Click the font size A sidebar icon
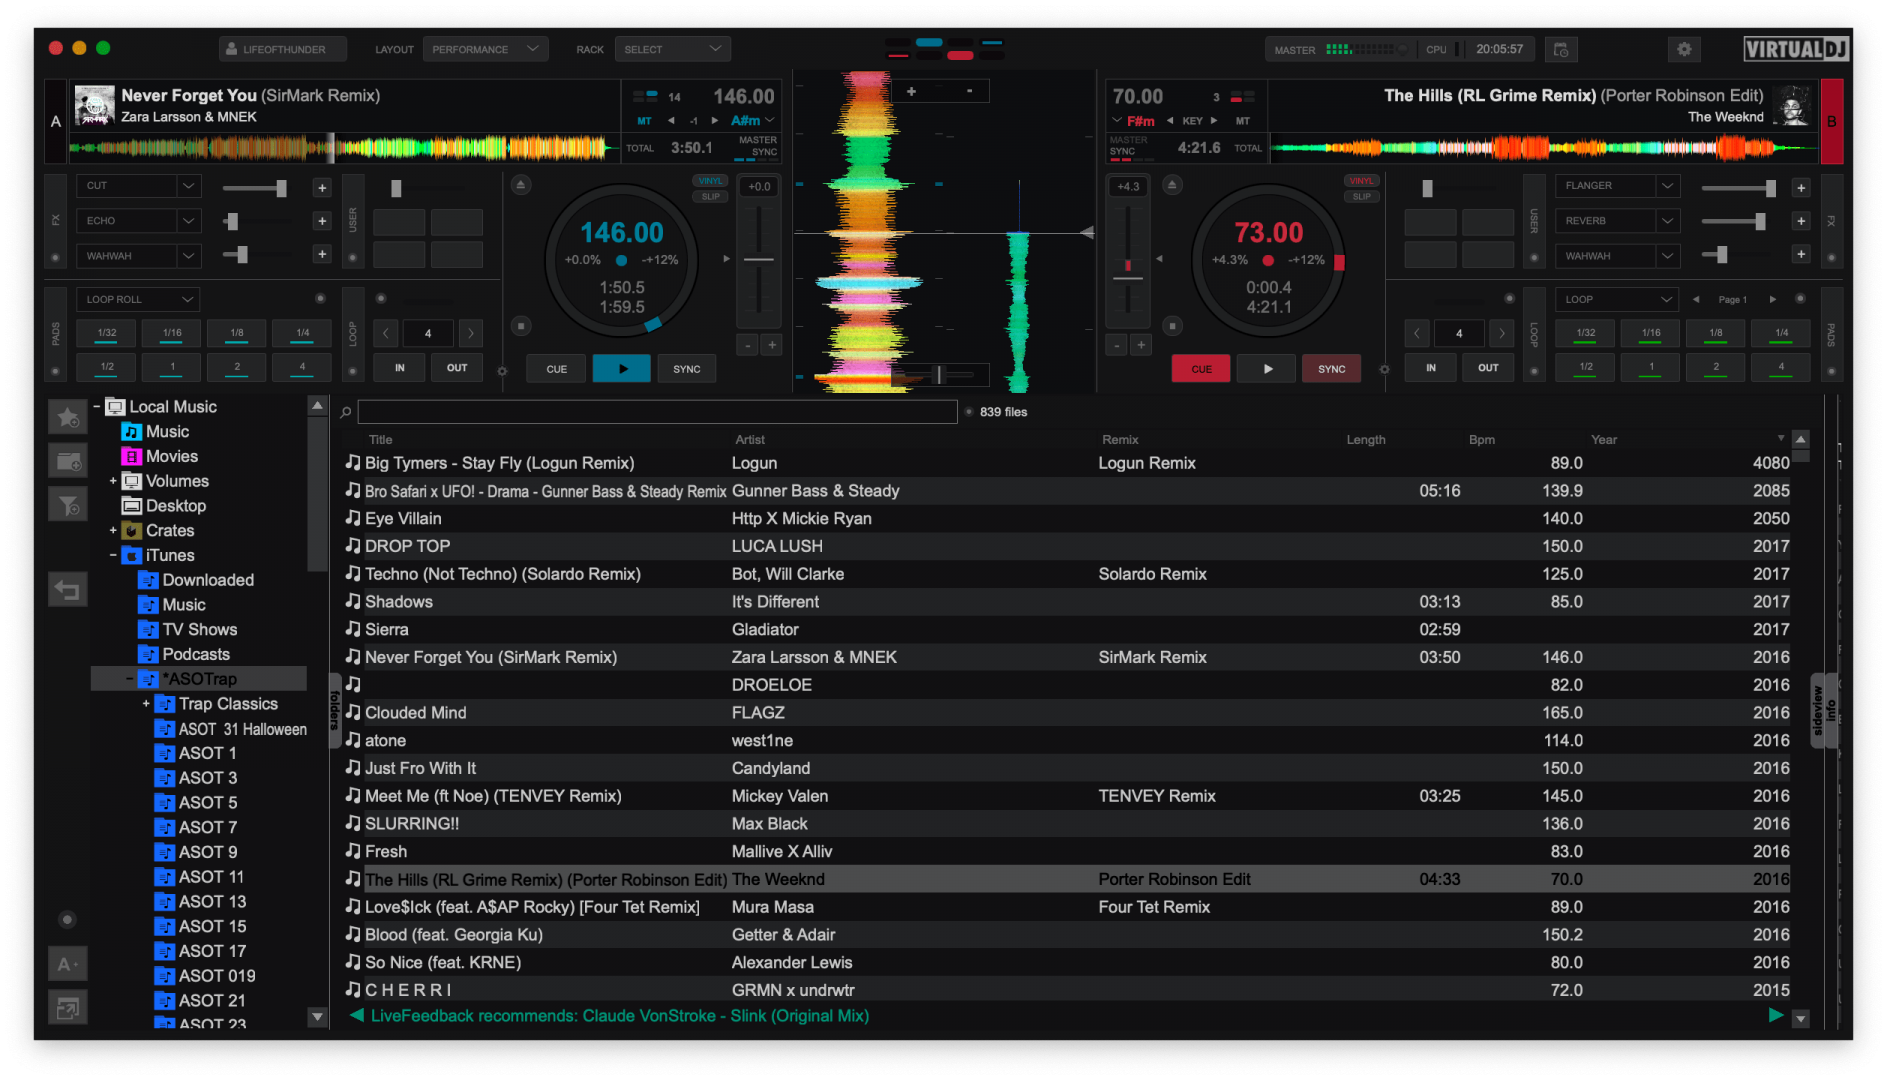 point(68,964)
